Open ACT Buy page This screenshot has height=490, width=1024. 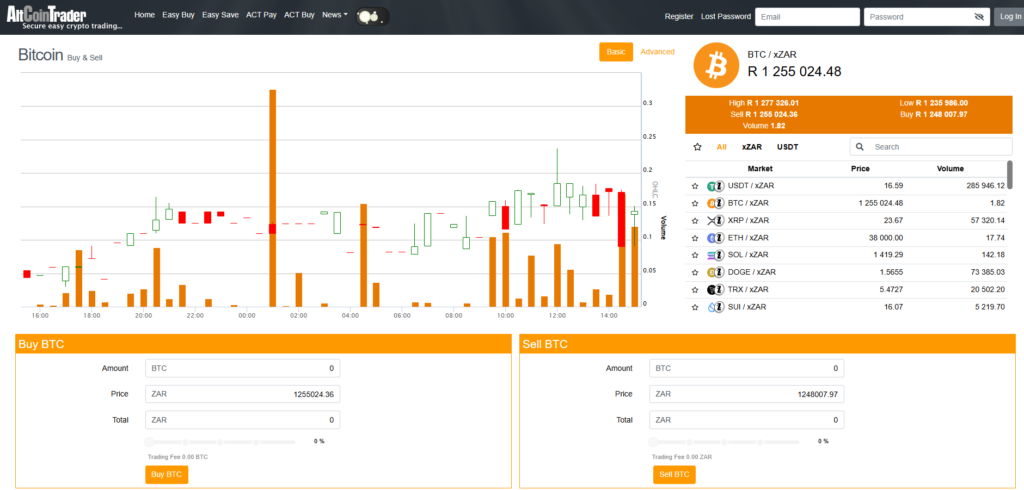click(x=299, y=14)
